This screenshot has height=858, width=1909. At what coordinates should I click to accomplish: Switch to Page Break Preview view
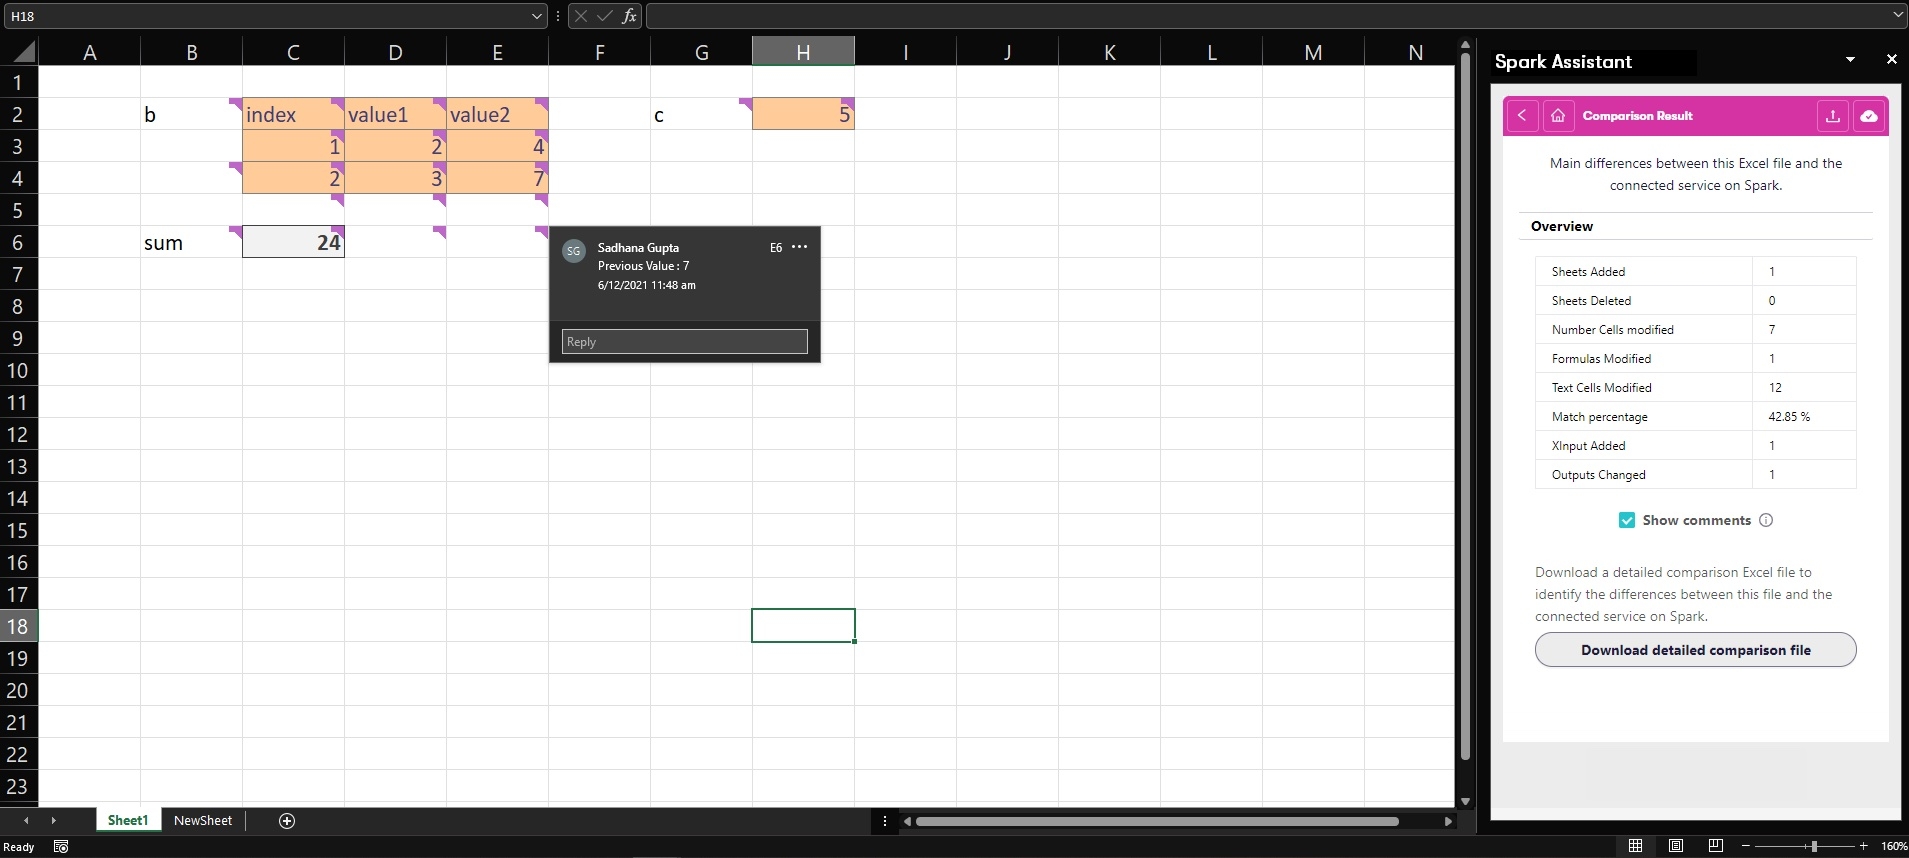pos(1716,846)
